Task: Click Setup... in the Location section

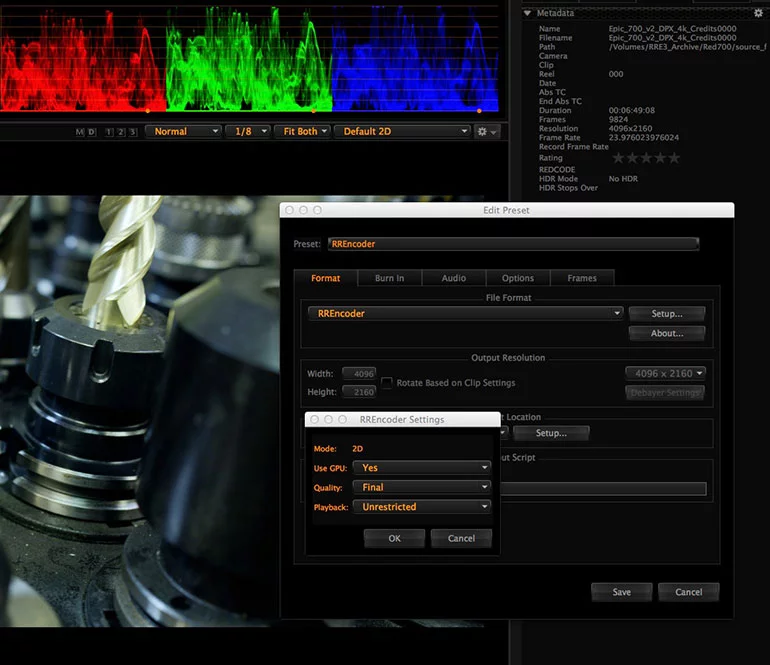Action: 551,433
